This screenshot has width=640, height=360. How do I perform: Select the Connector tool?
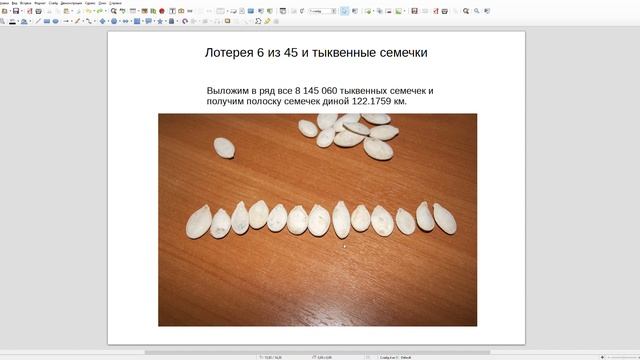click(x=89, y=21)
